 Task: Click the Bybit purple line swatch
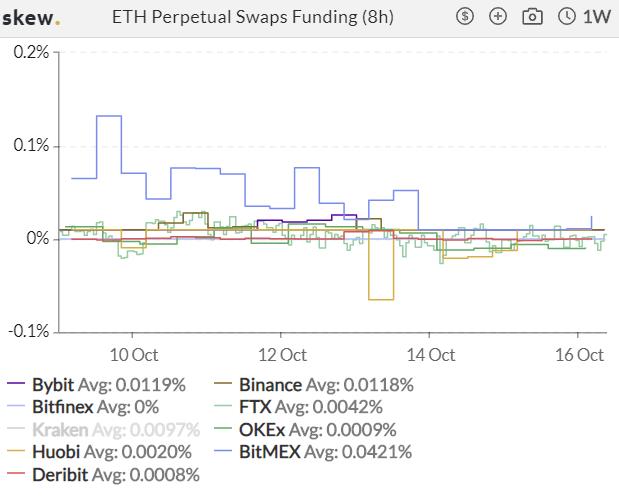click(16, 383)
